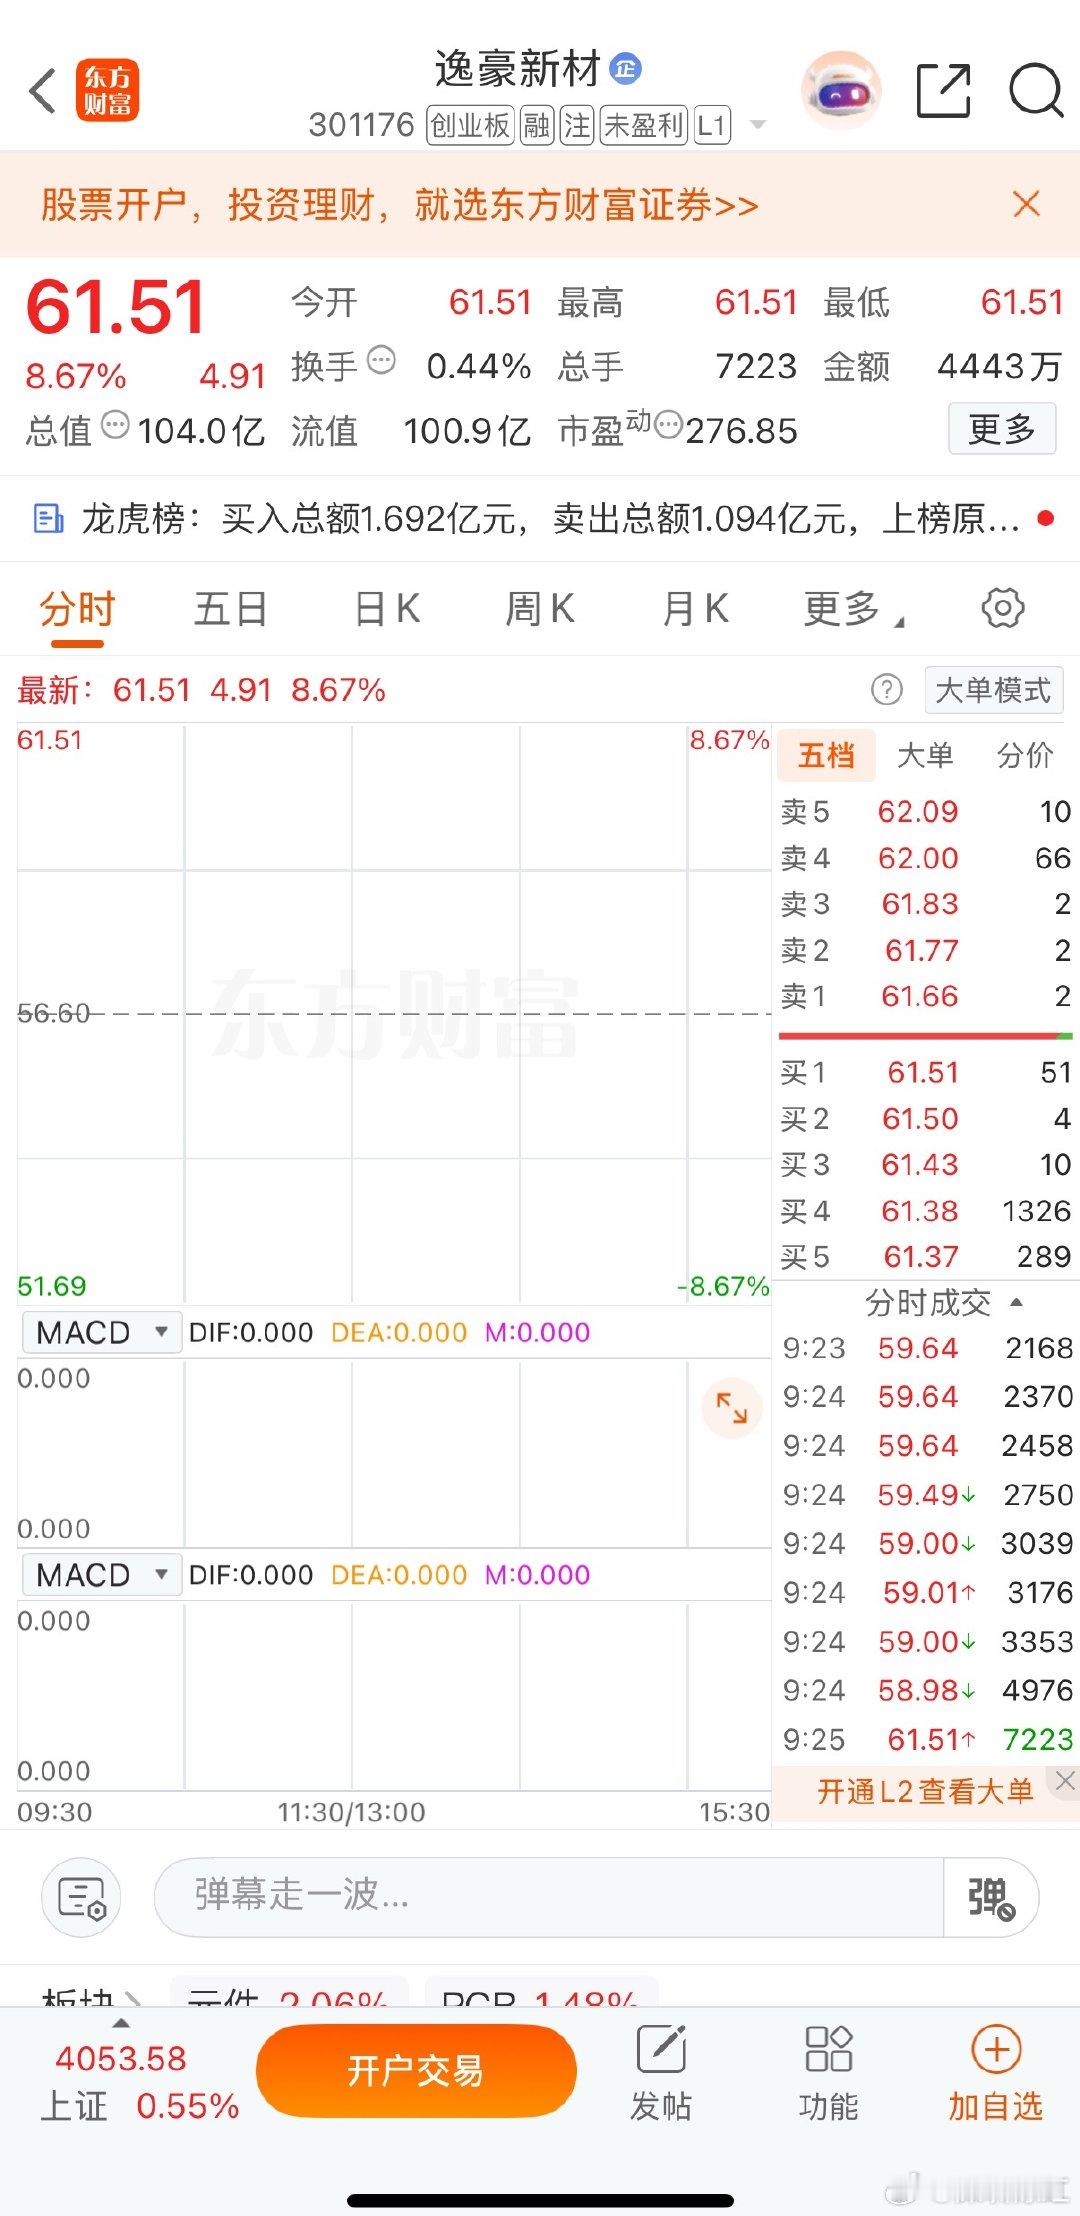Image resolution: width=1080 pixels, height=2216 pixels.
Task: Click the 开户交易 button
Action: [x=416, y=2070]
